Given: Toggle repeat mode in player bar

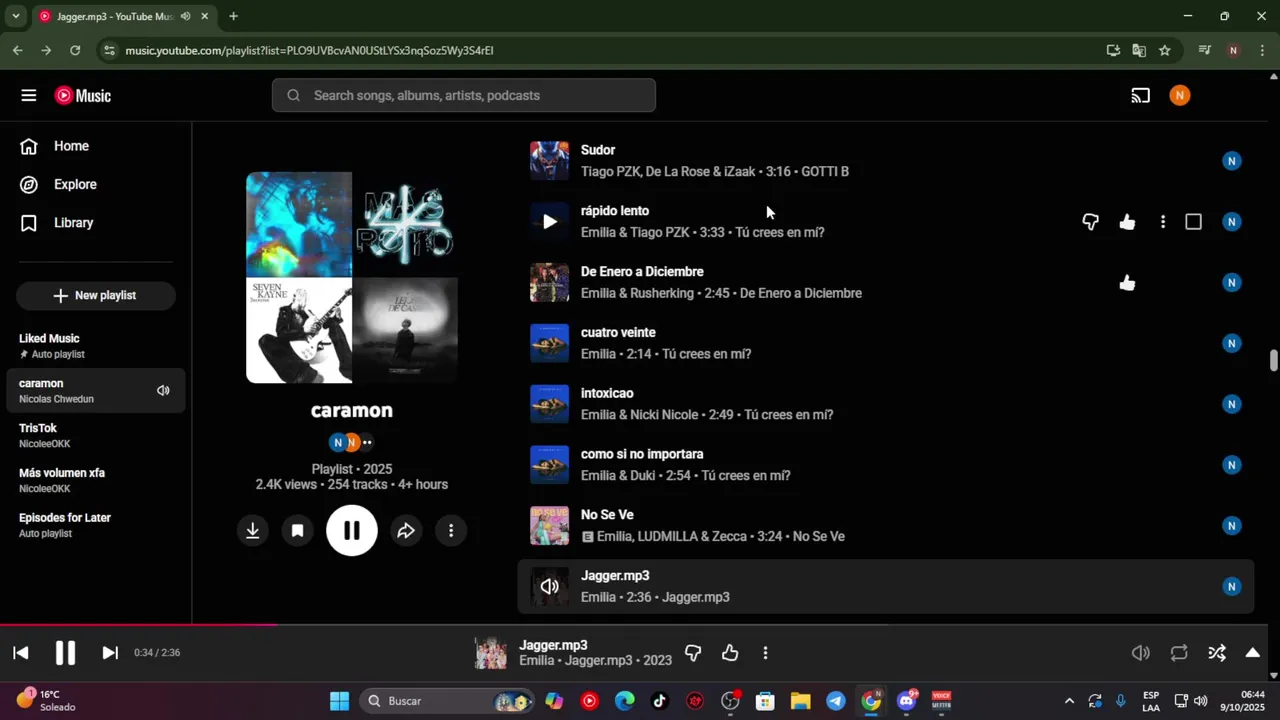Looking at the screenshot, I should [x=1179, y=653].
